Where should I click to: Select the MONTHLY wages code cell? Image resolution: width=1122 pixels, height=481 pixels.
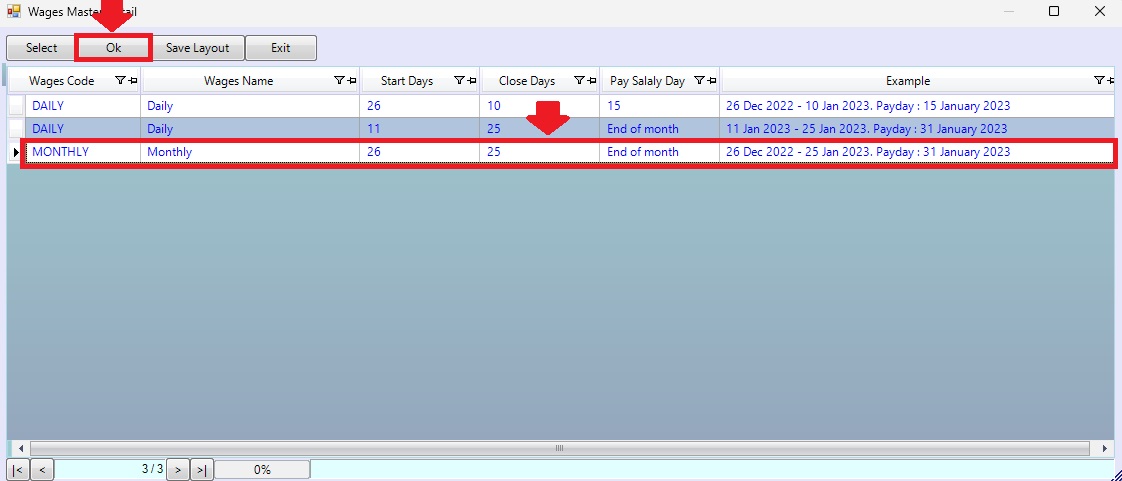[80, 152]
